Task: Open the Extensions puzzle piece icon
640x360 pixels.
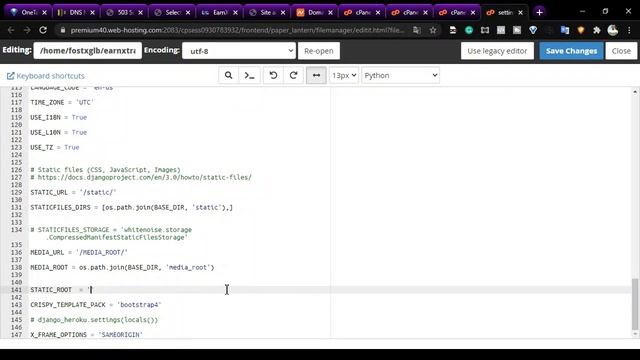Action: (597, 30)
